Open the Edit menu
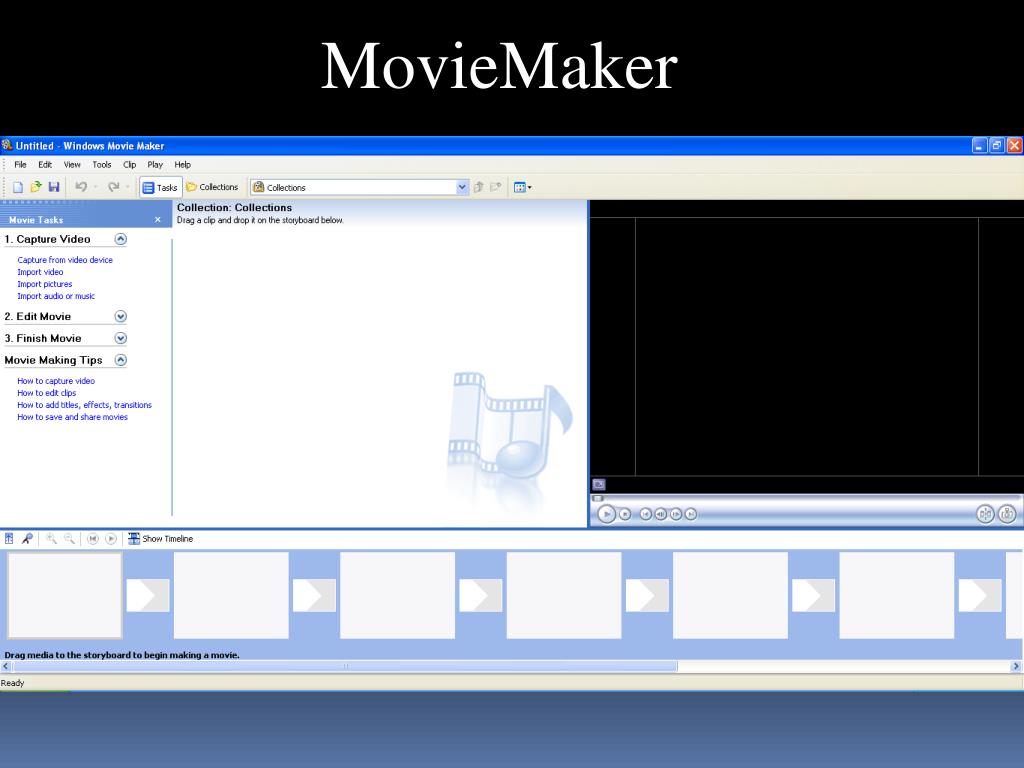1024x768 pixels. (x=45, y=165)
